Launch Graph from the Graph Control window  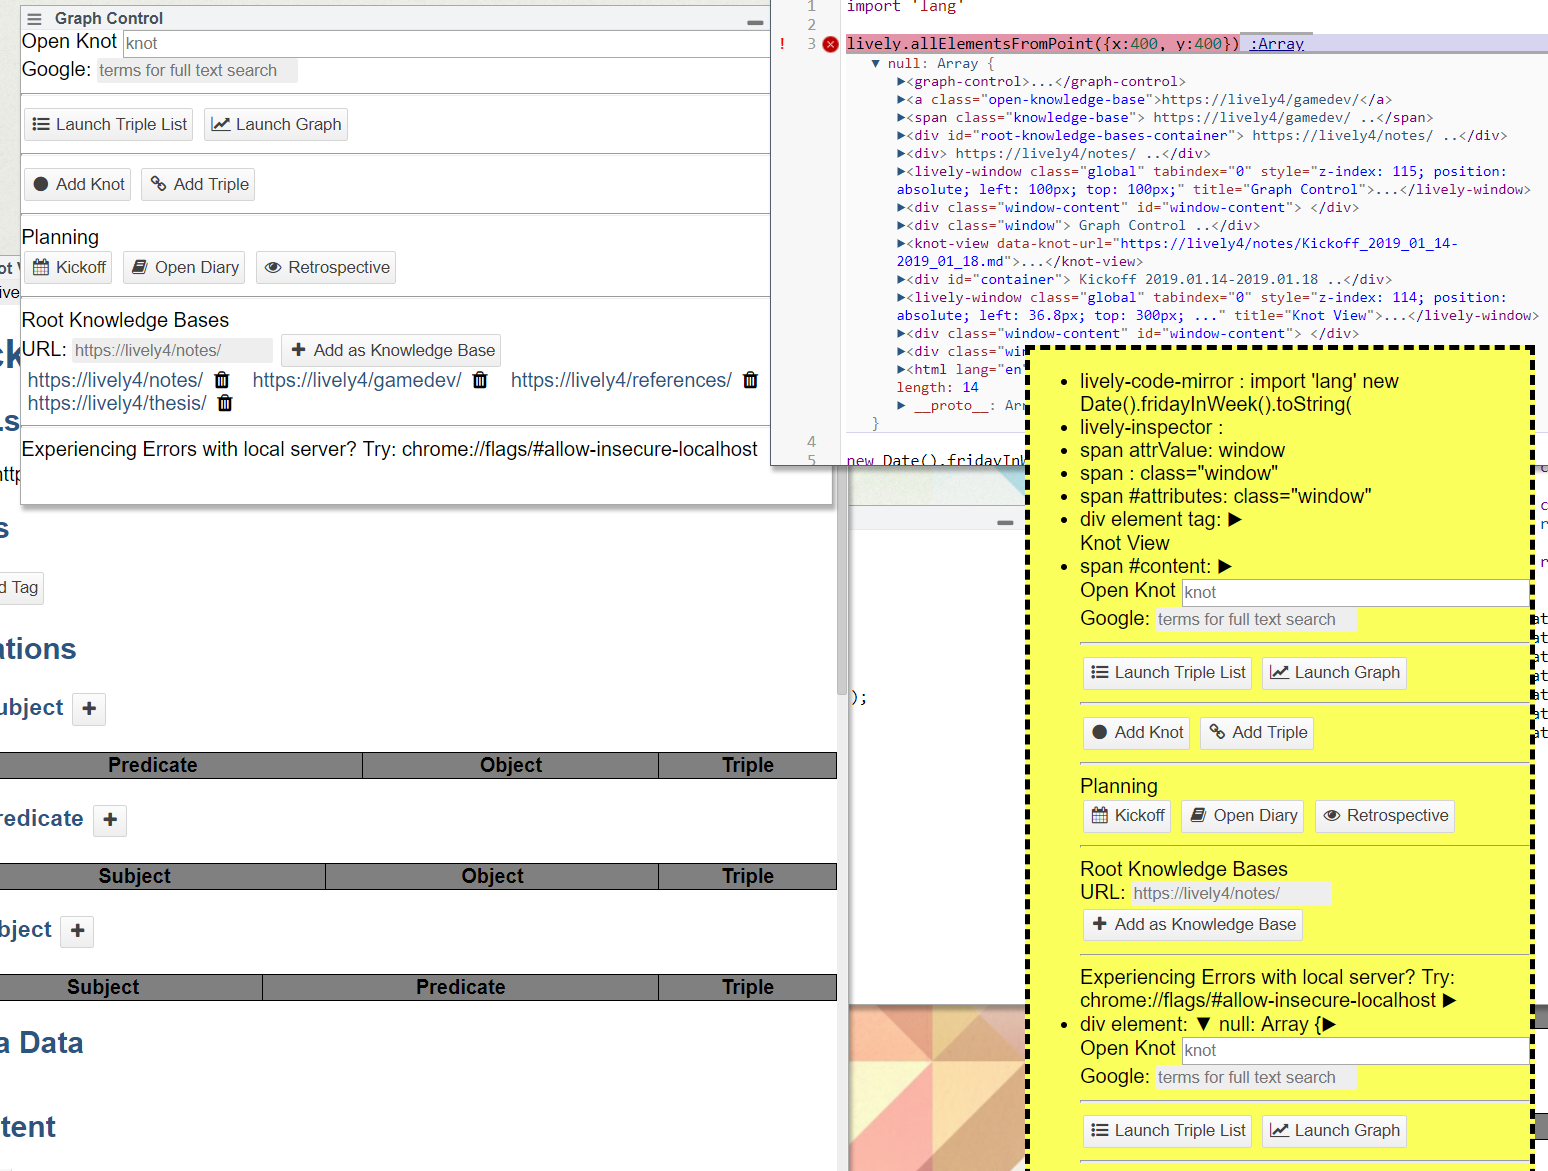[x=276, y=124]
